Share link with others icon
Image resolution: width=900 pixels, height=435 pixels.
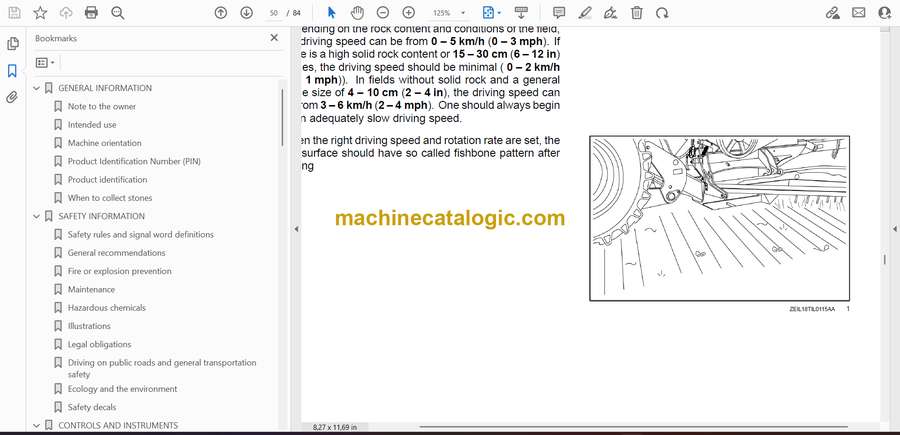pyautogui.click(x=832, y=13)
